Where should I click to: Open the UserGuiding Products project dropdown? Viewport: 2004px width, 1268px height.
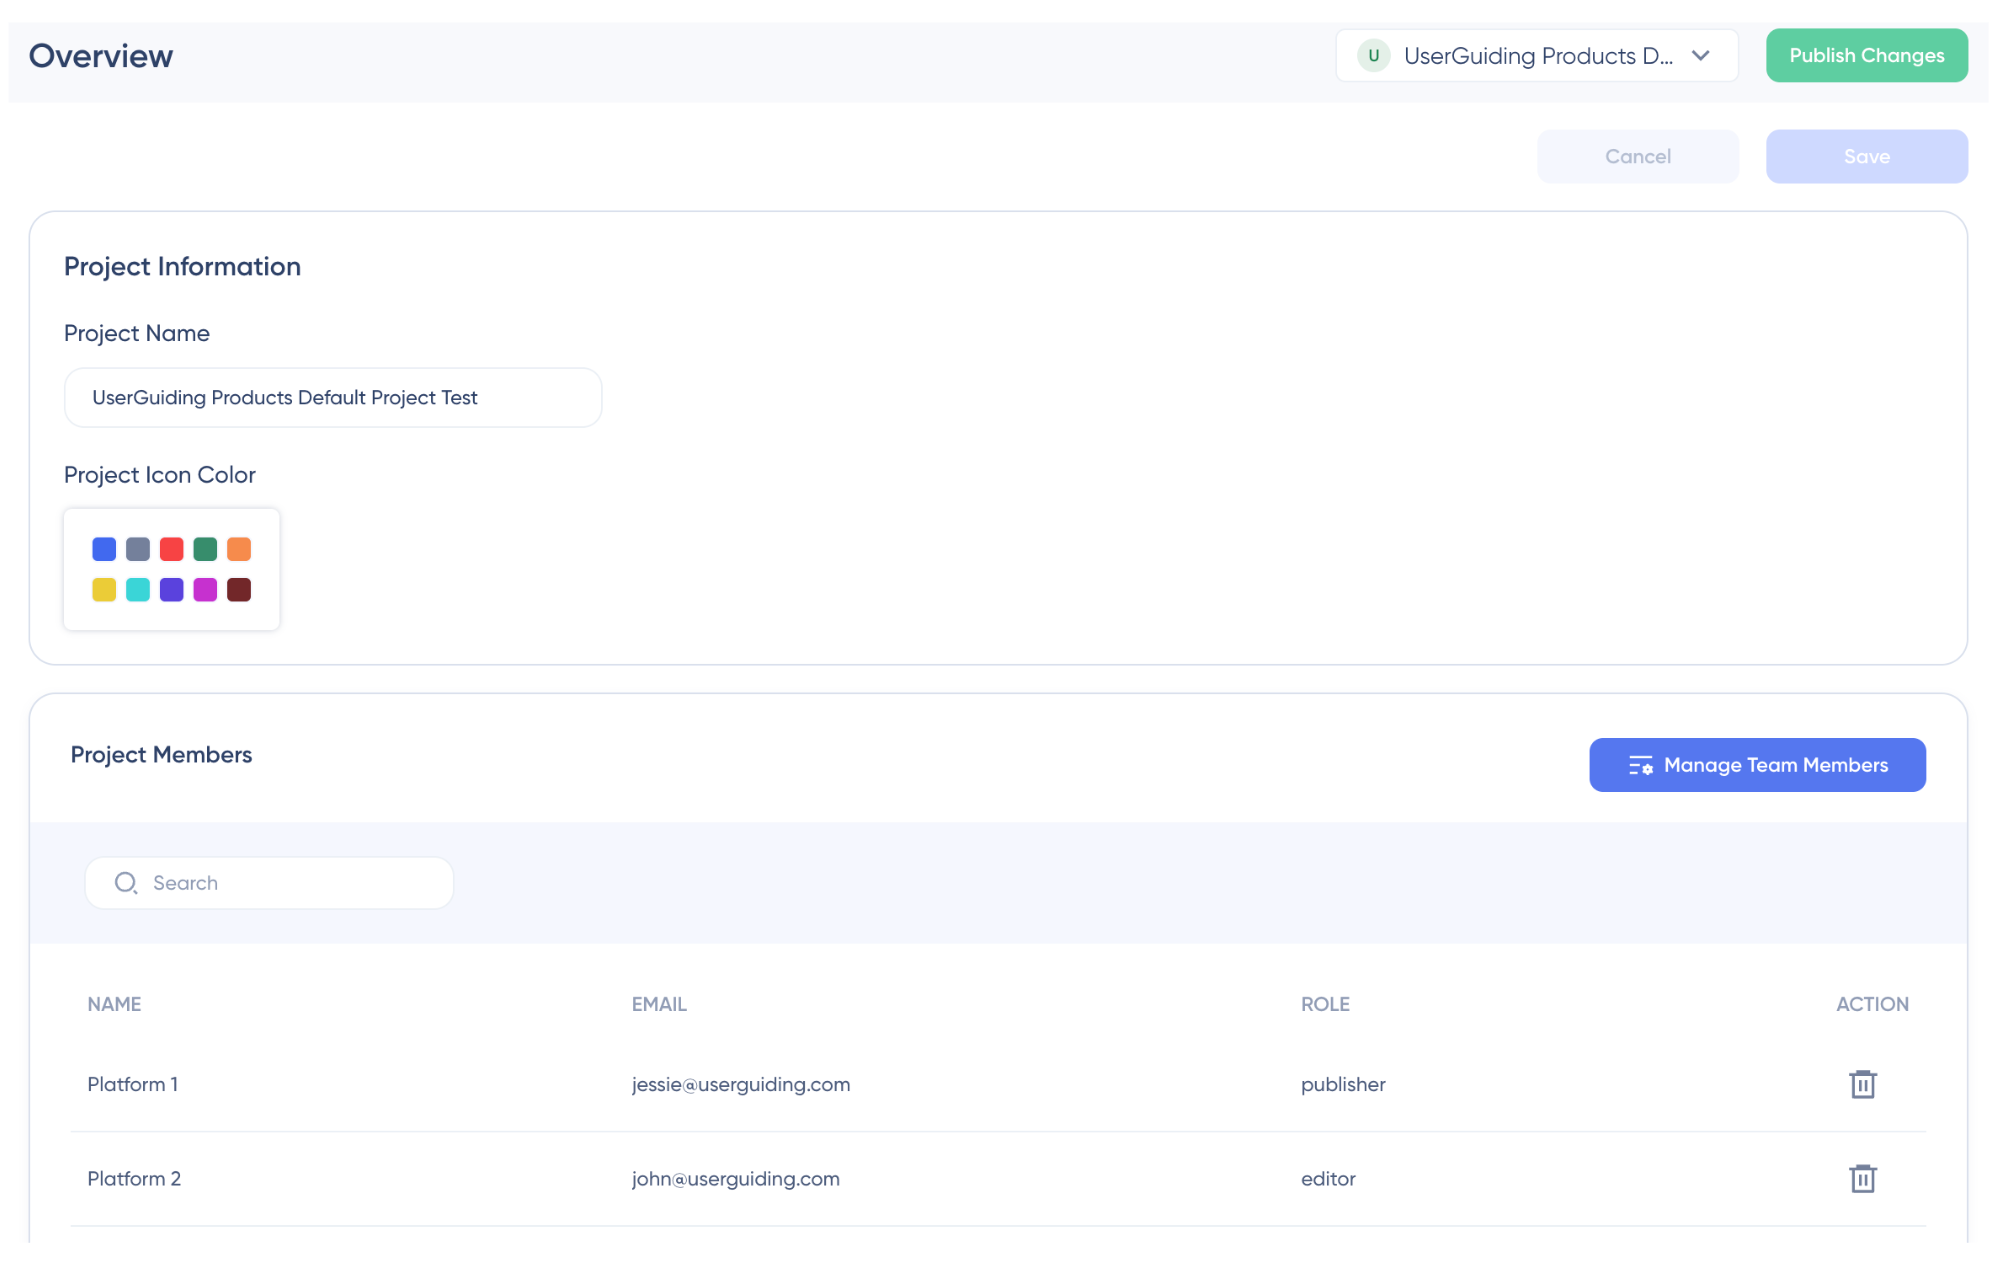click(1536, 56)
